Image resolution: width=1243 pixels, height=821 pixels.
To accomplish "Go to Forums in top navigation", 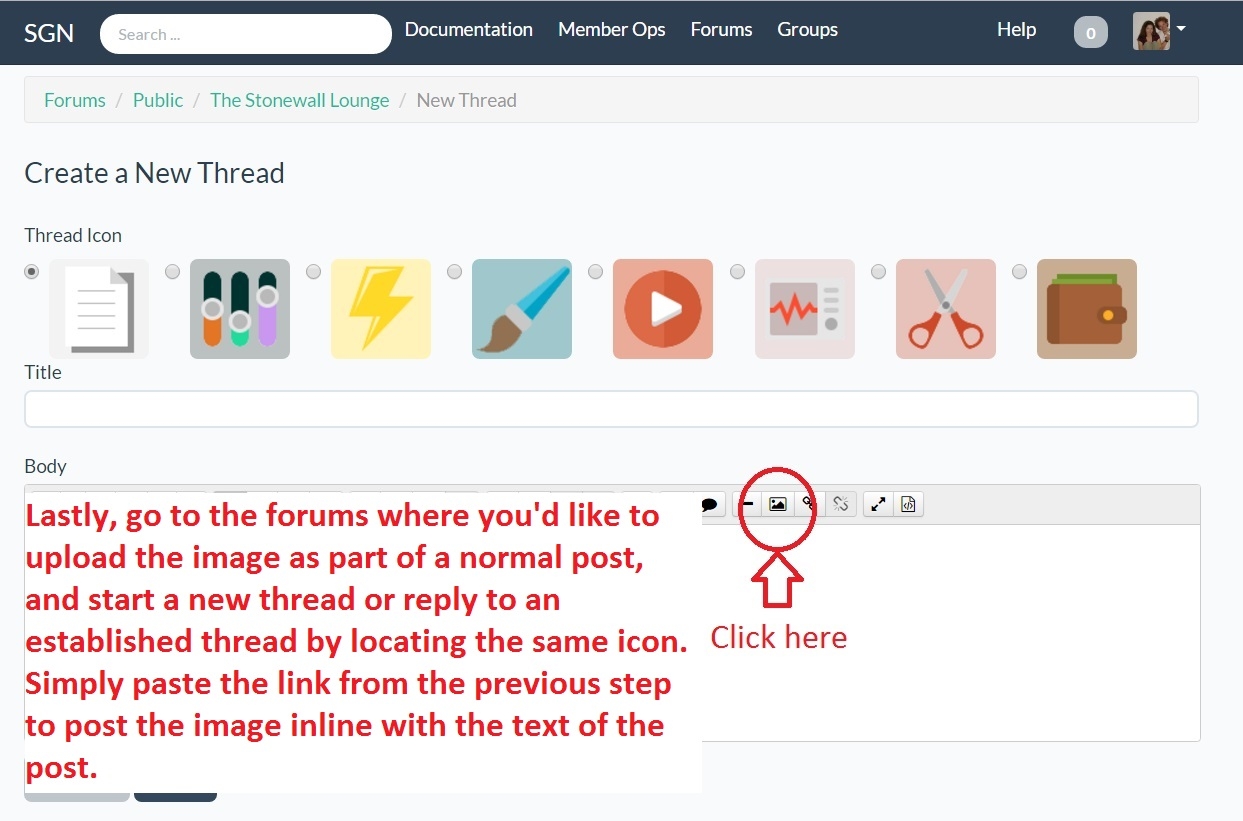I will [x=721, y=30].
